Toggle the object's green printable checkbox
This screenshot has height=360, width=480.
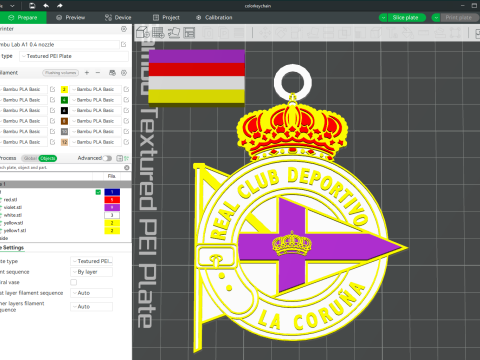[x=98, y=192]
